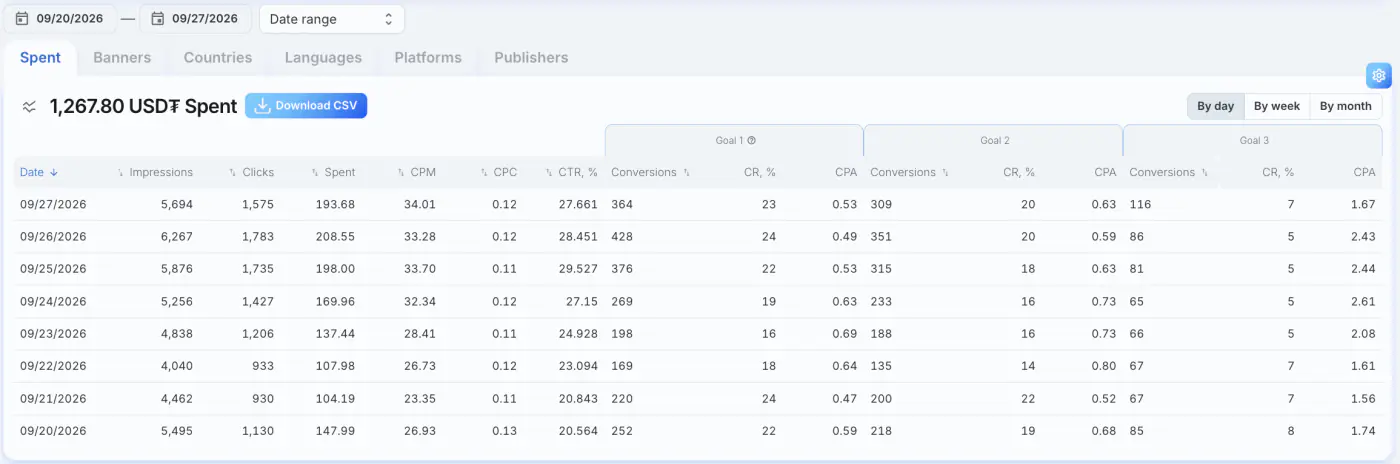Click sort arrows for Goal 1 Conversions
Viewport: 1400px width, 464px height.
(686, 172)
